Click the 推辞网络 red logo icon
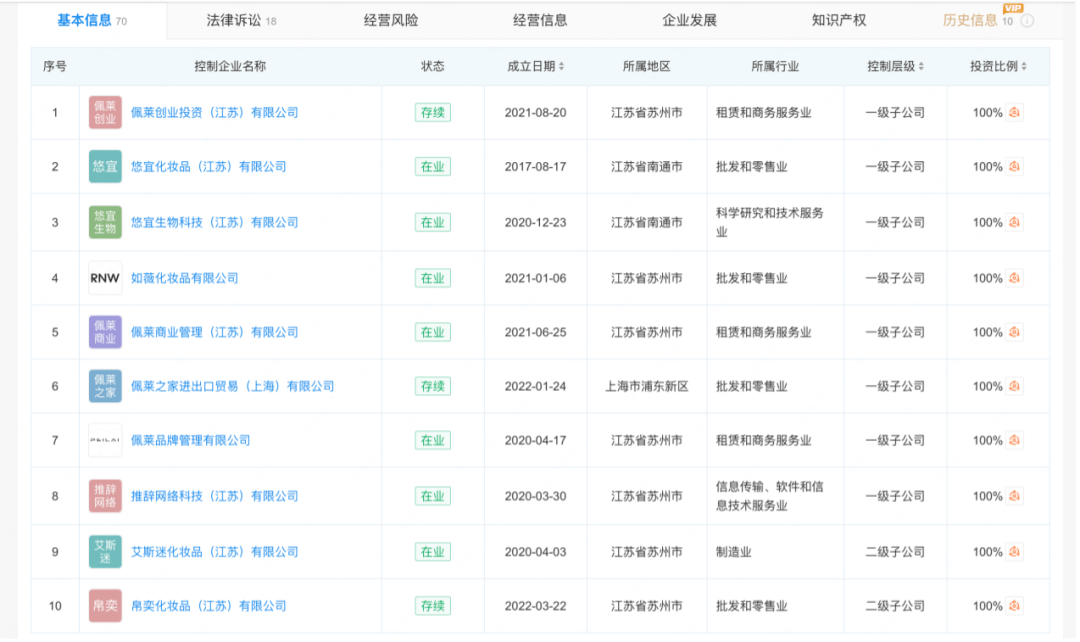1080x642 pixels. click(105, 496)
